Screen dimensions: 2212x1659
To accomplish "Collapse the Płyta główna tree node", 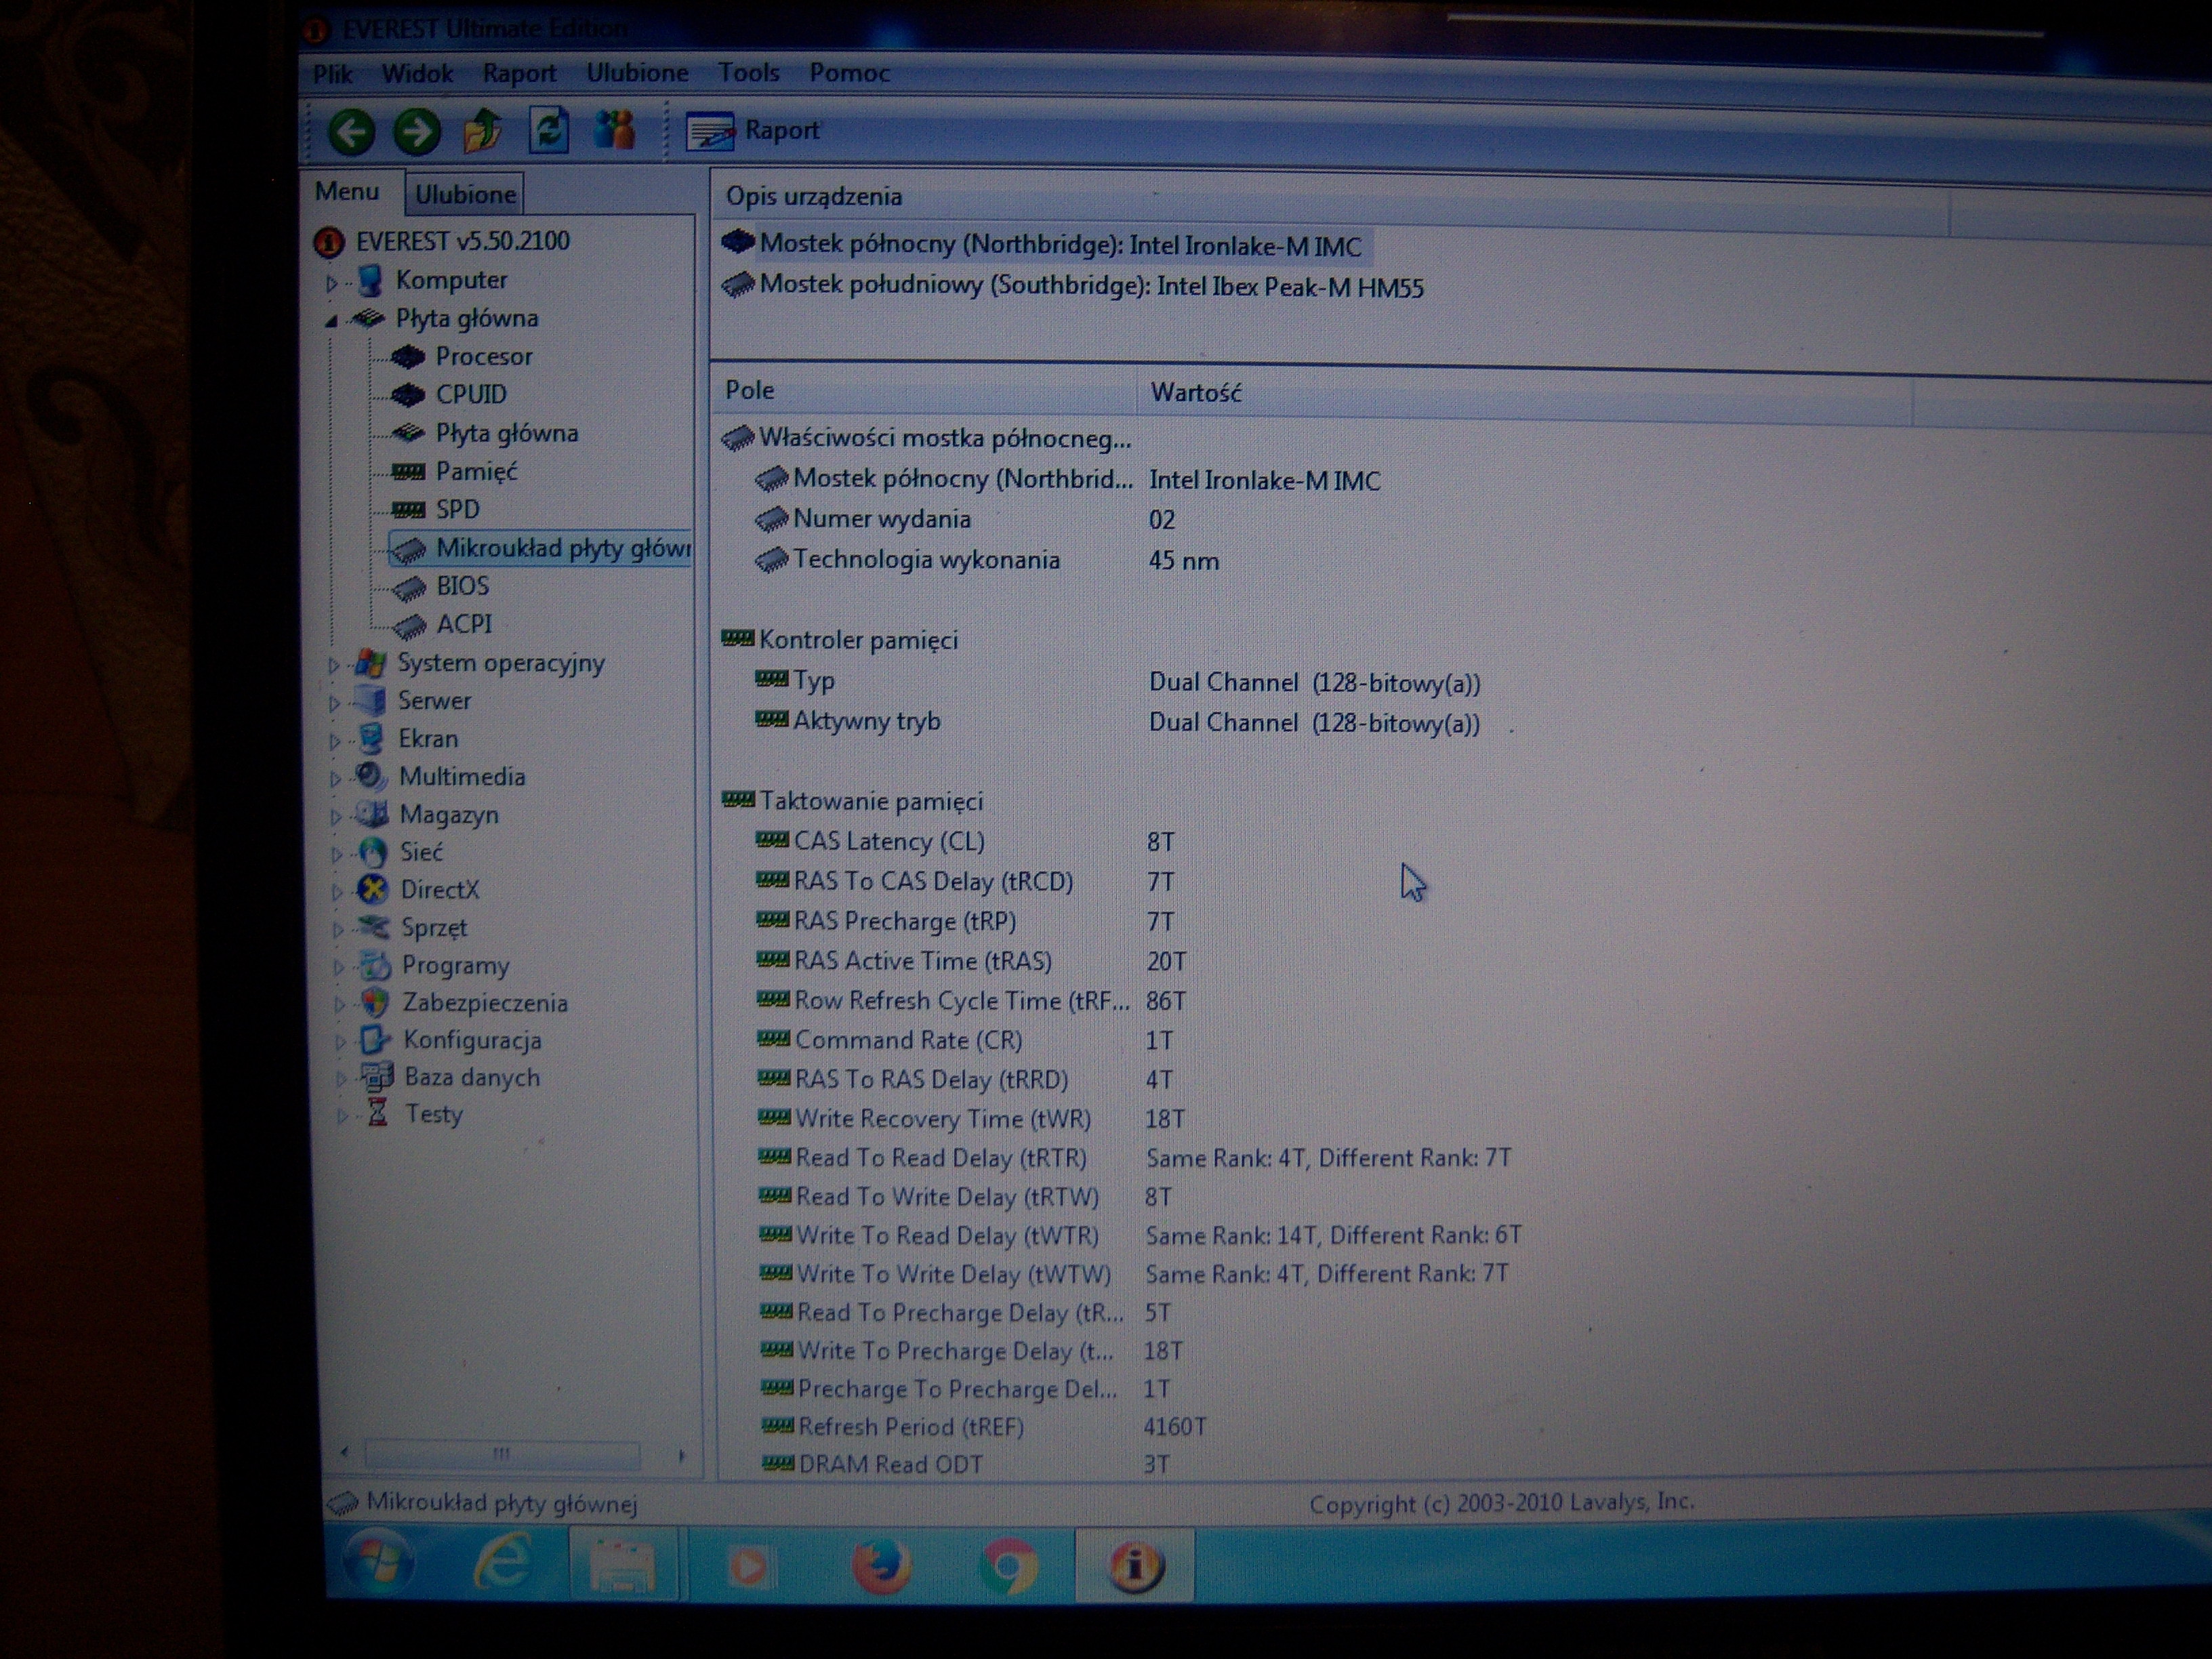I will (x=331, y=321).
